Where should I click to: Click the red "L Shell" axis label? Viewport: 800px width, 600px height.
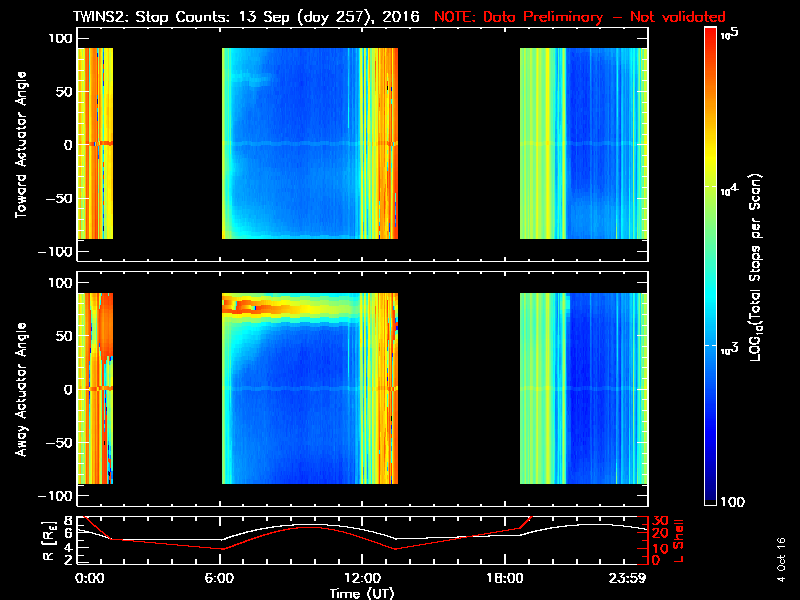point(678,541)
